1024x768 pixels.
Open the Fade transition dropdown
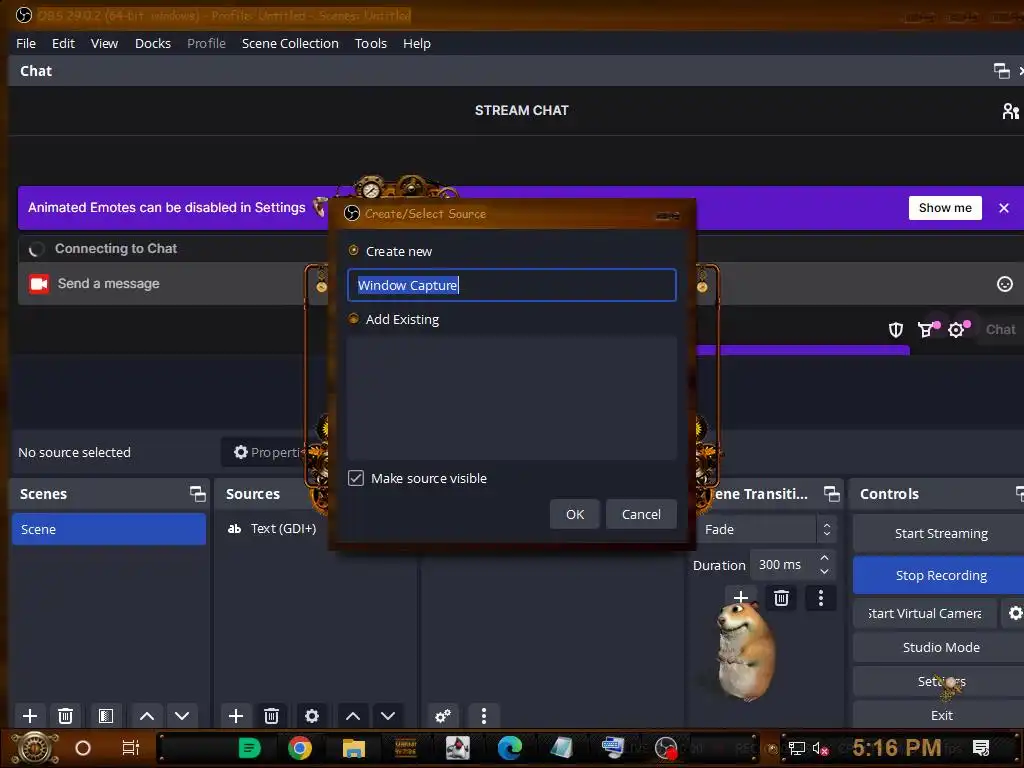coord(767,530)
